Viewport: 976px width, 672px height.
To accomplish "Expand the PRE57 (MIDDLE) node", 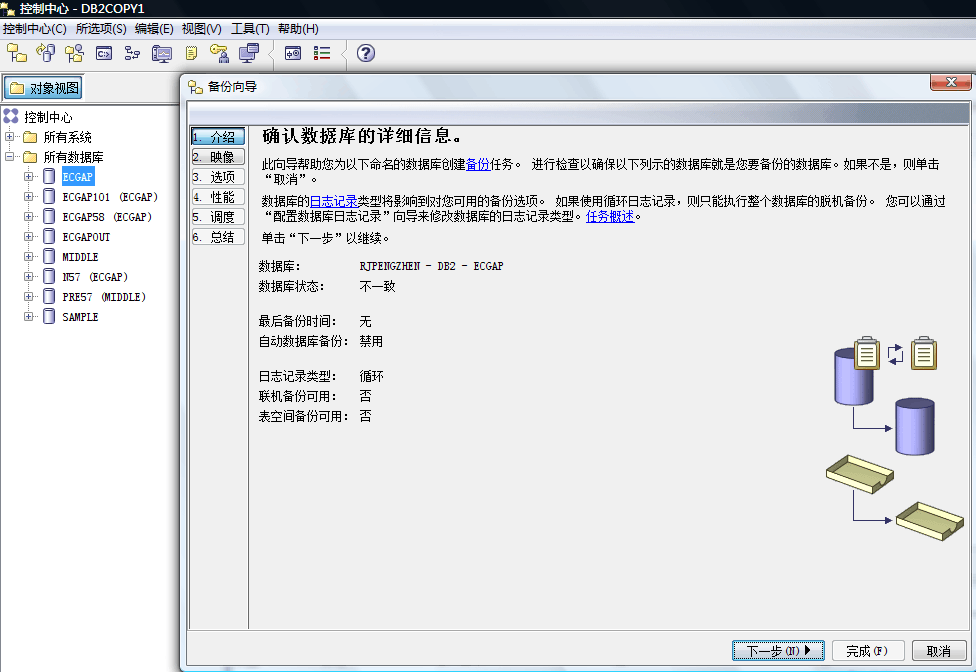I will point(28,296).
